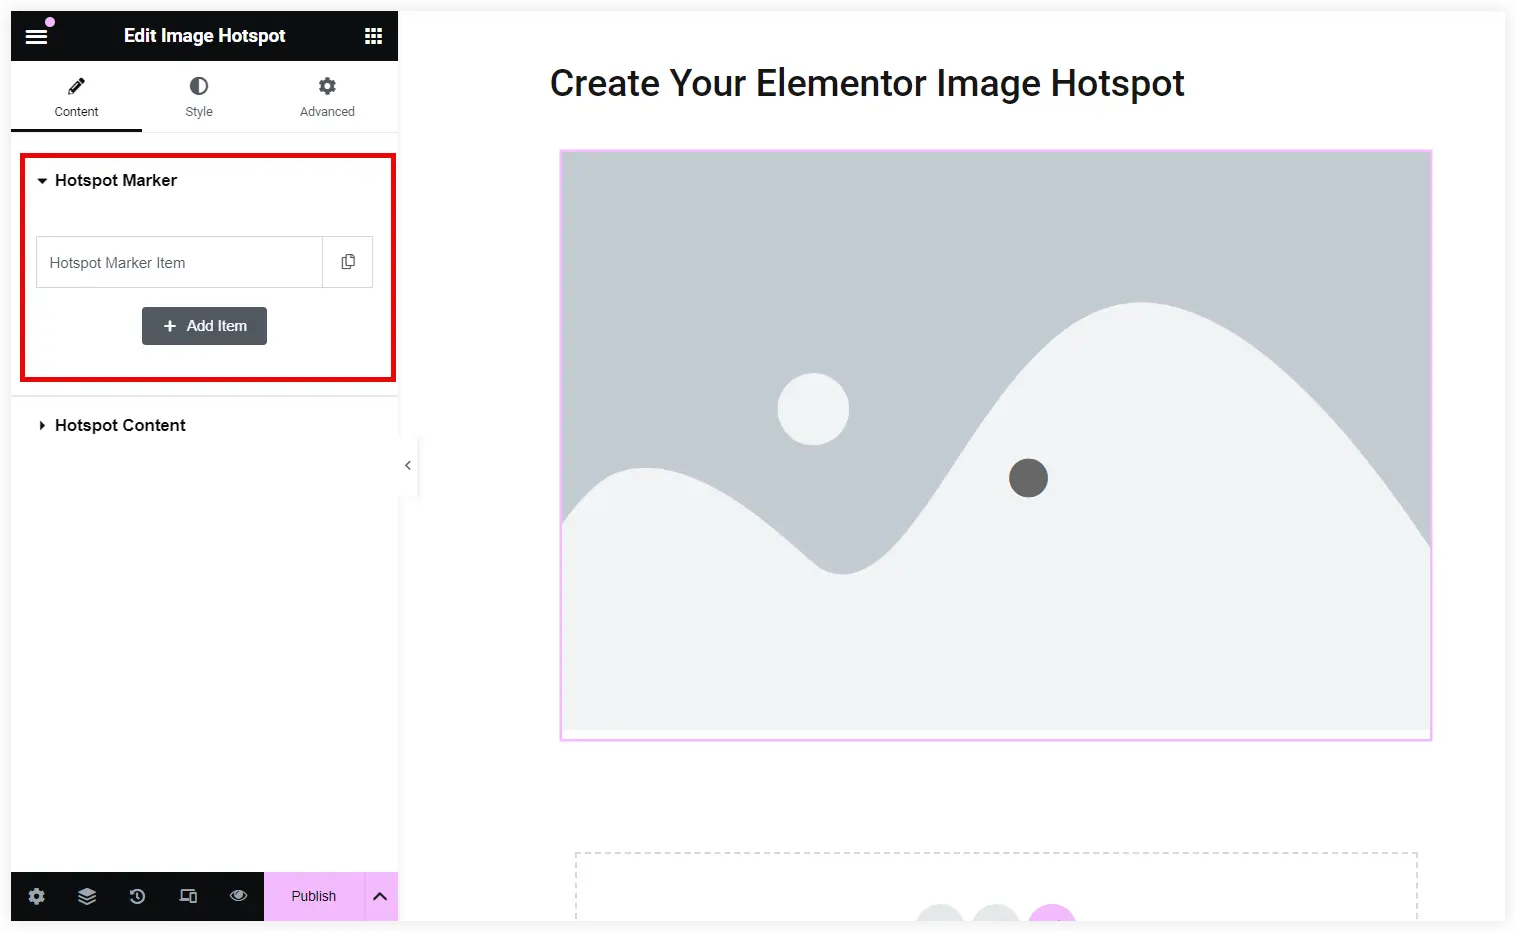Open the Advanced tab
This screenshot has width=1517, height=933.
(327, 97)
